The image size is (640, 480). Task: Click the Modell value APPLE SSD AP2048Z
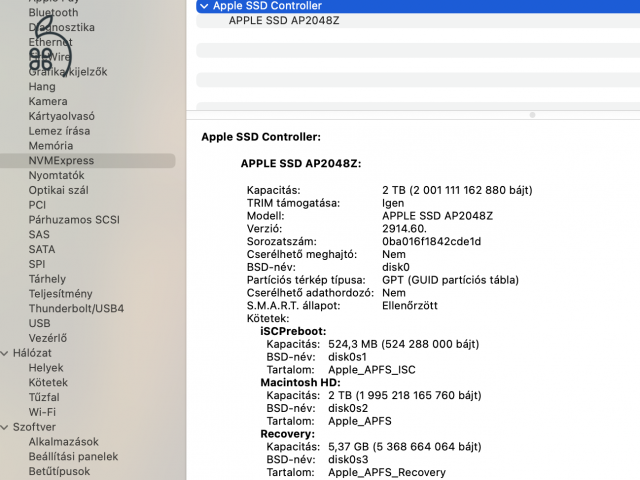[x=438, y=216]
